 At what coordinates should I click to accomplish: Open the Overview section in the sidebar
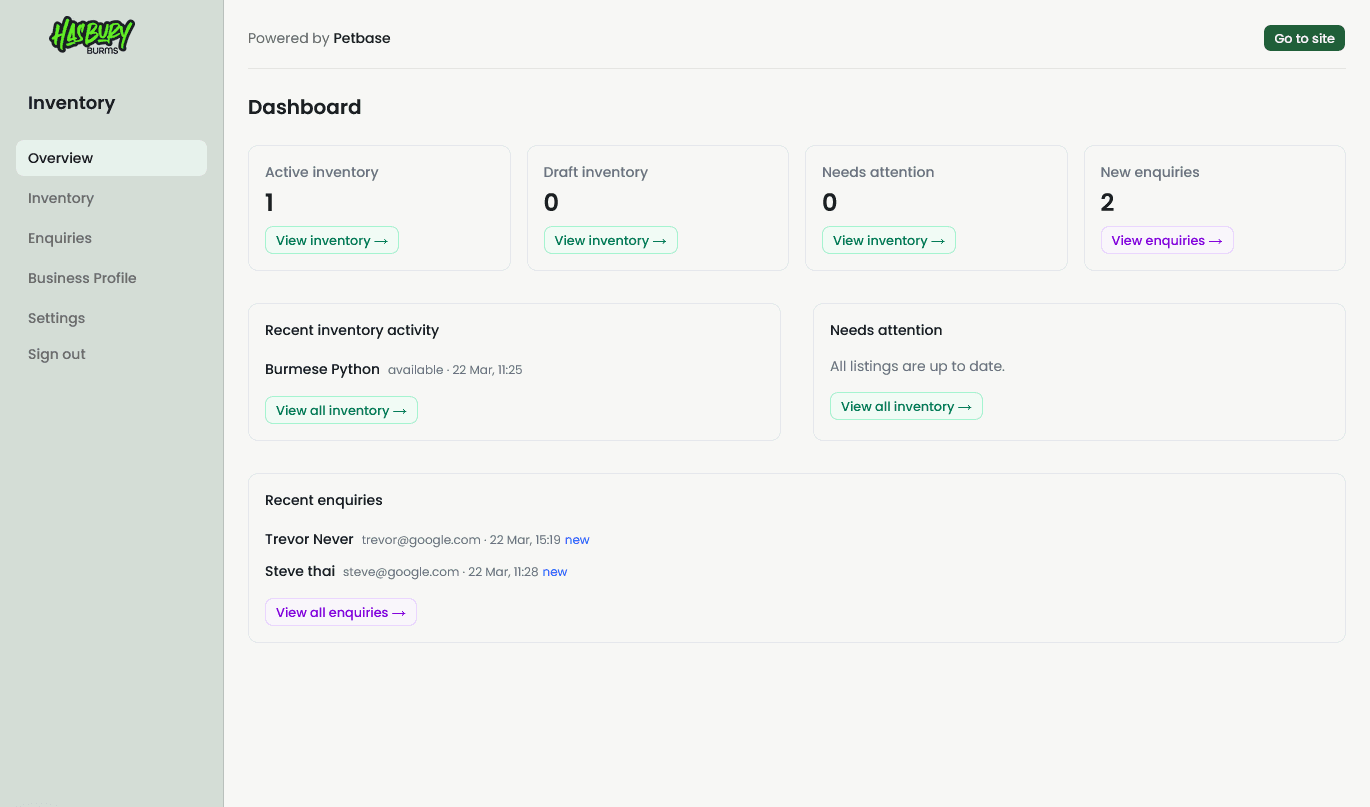pos(60,157)
